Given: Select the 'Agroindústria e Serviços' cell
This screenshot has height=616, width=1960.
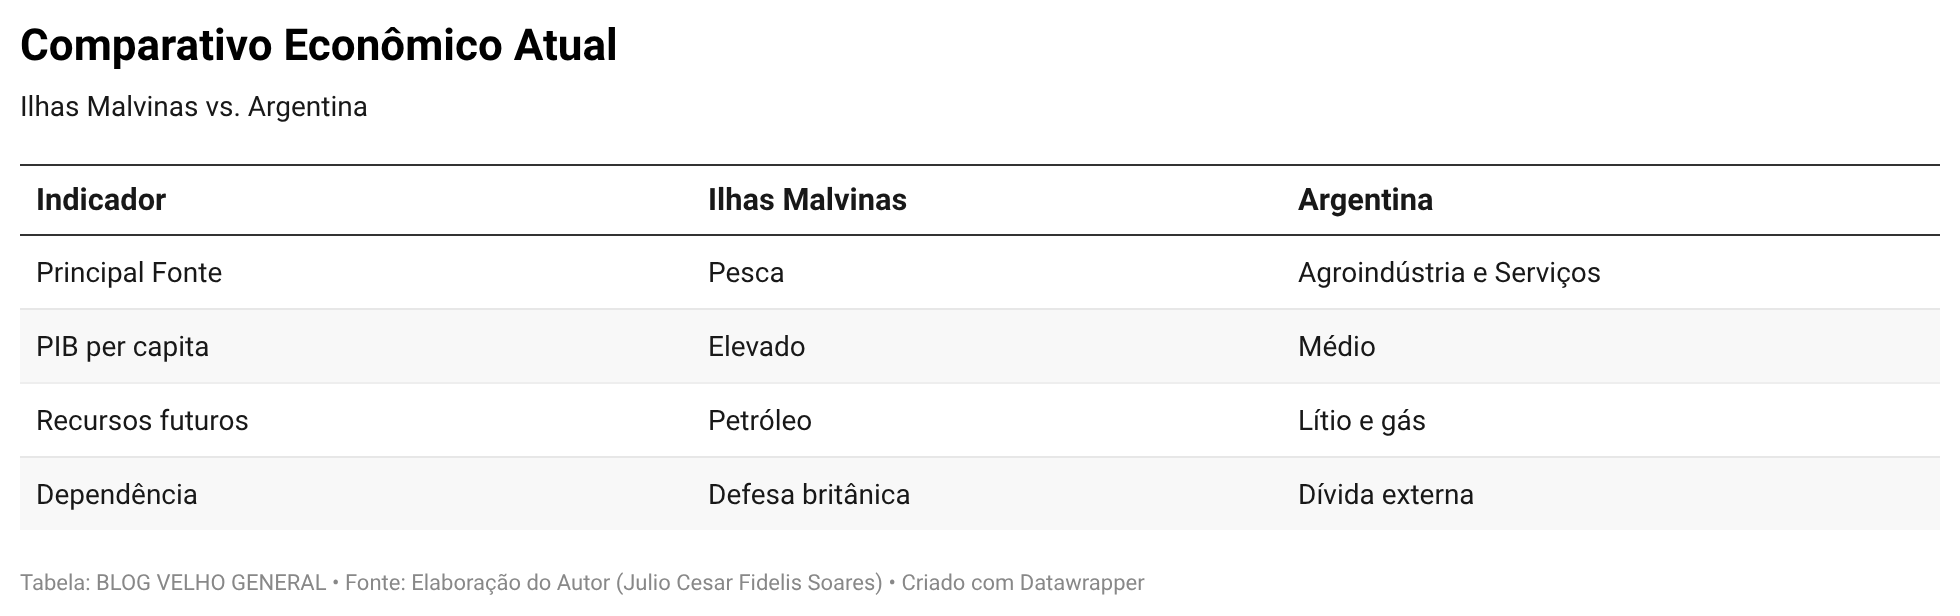Looking at the screenshot, I should point(1449,273).
